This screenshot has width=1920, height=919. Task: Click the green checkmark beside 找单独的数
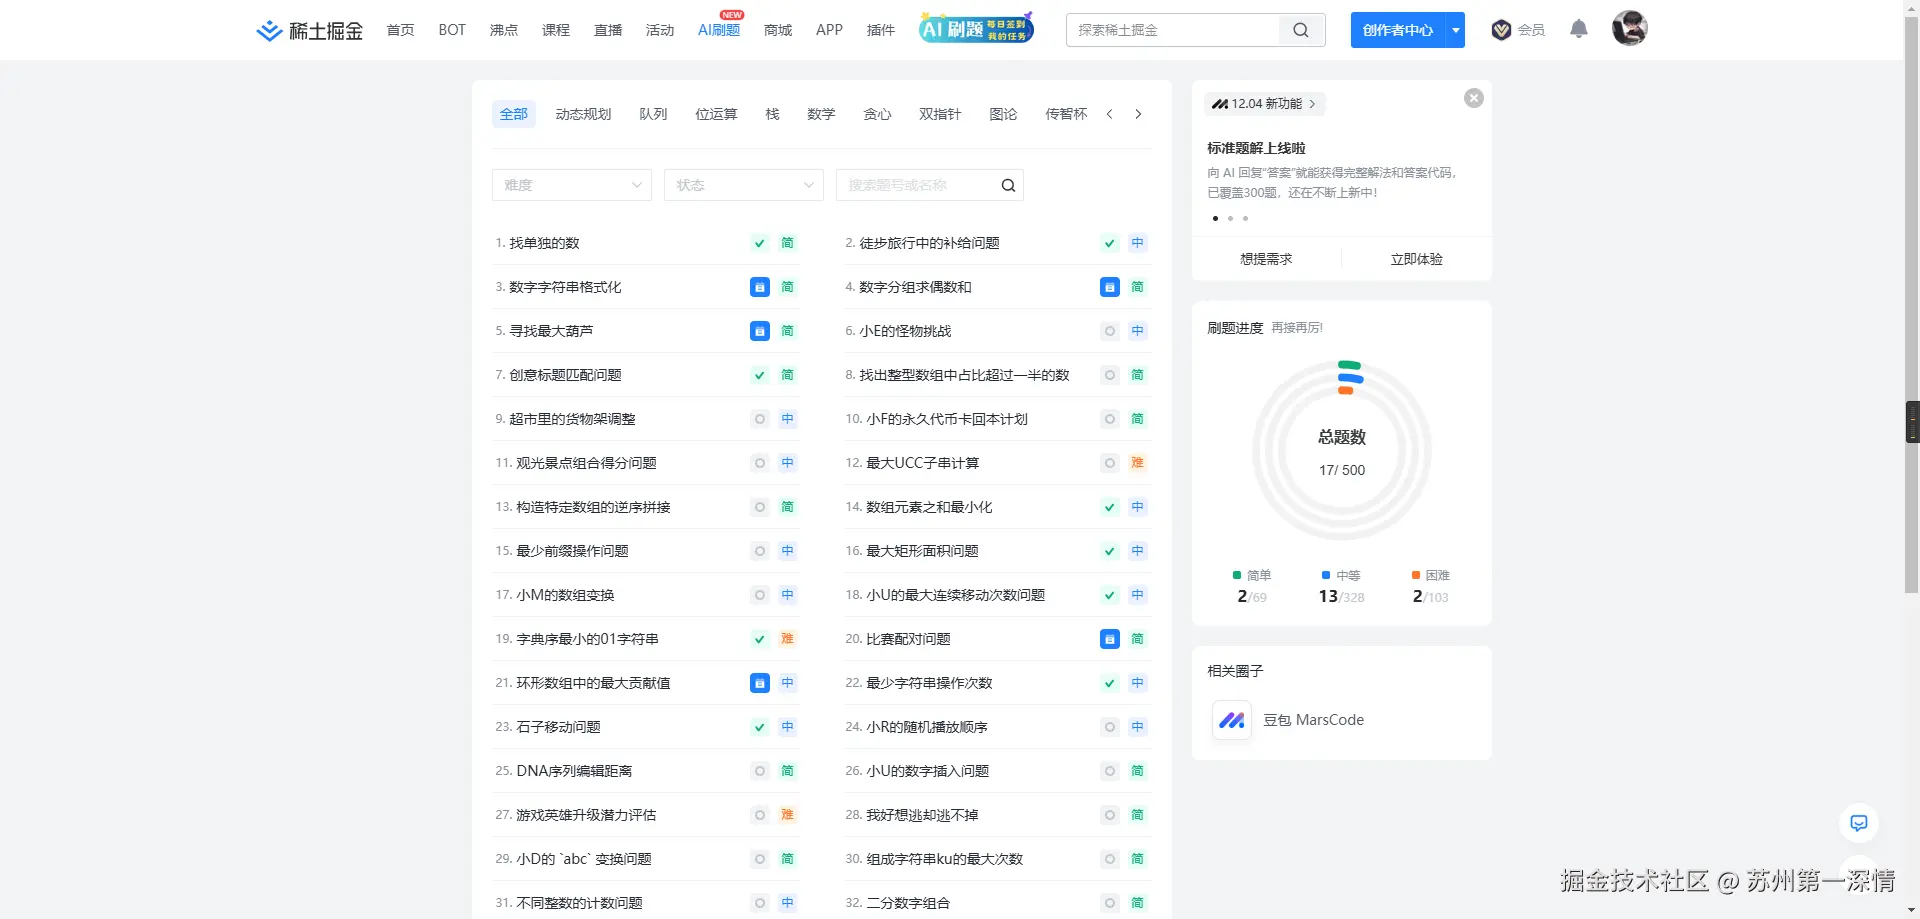759,243
